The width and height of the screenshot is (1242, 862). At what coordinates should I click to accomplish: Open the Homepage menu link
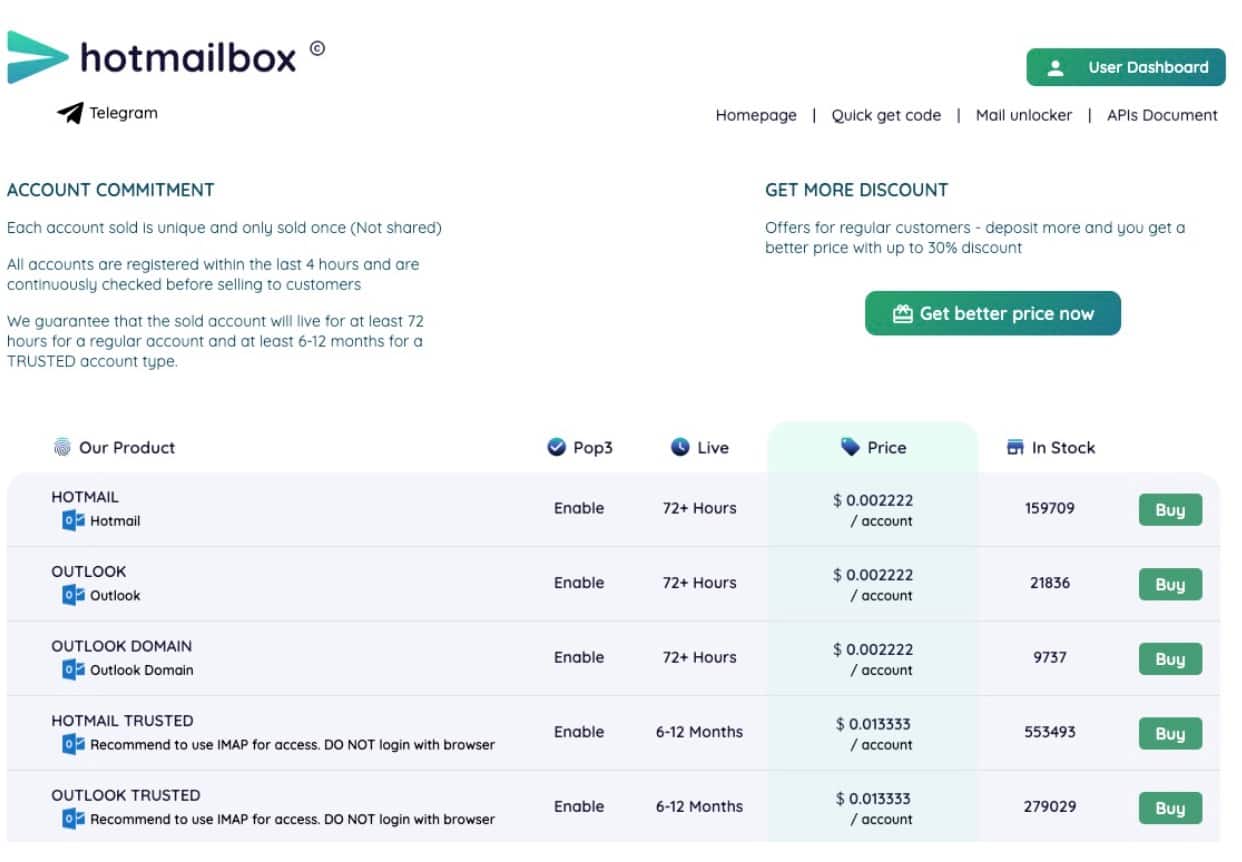point(756,115)
